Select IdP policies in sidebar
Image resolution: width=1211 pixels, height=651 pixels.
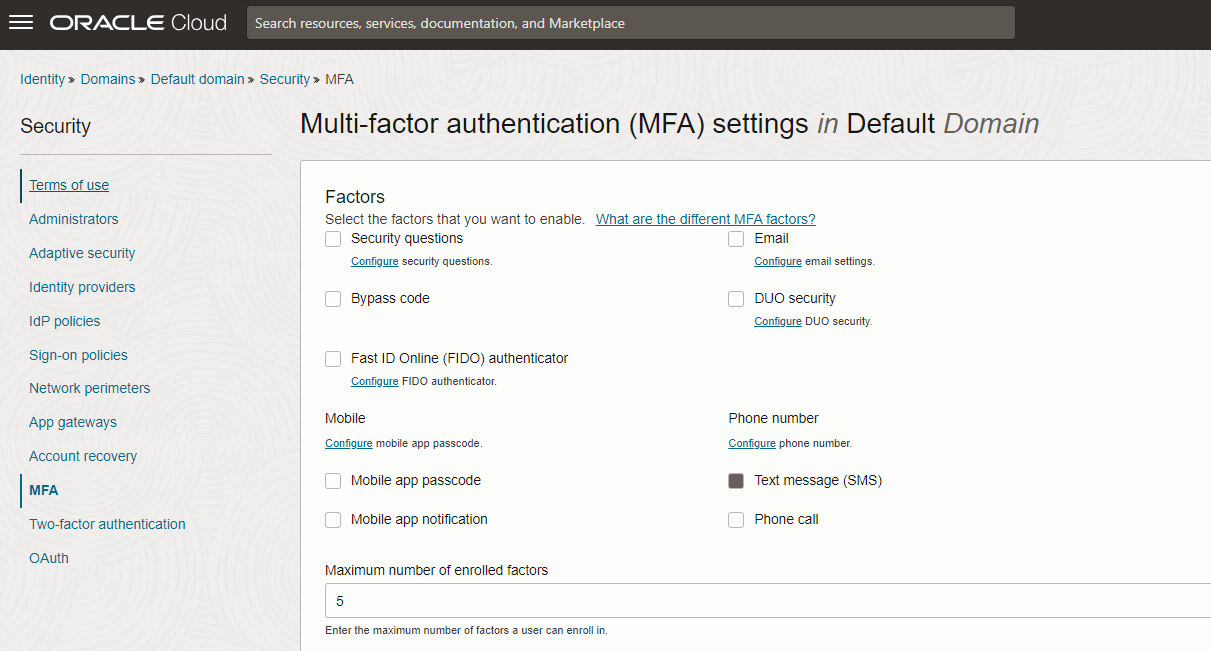(x=64, y=321)
